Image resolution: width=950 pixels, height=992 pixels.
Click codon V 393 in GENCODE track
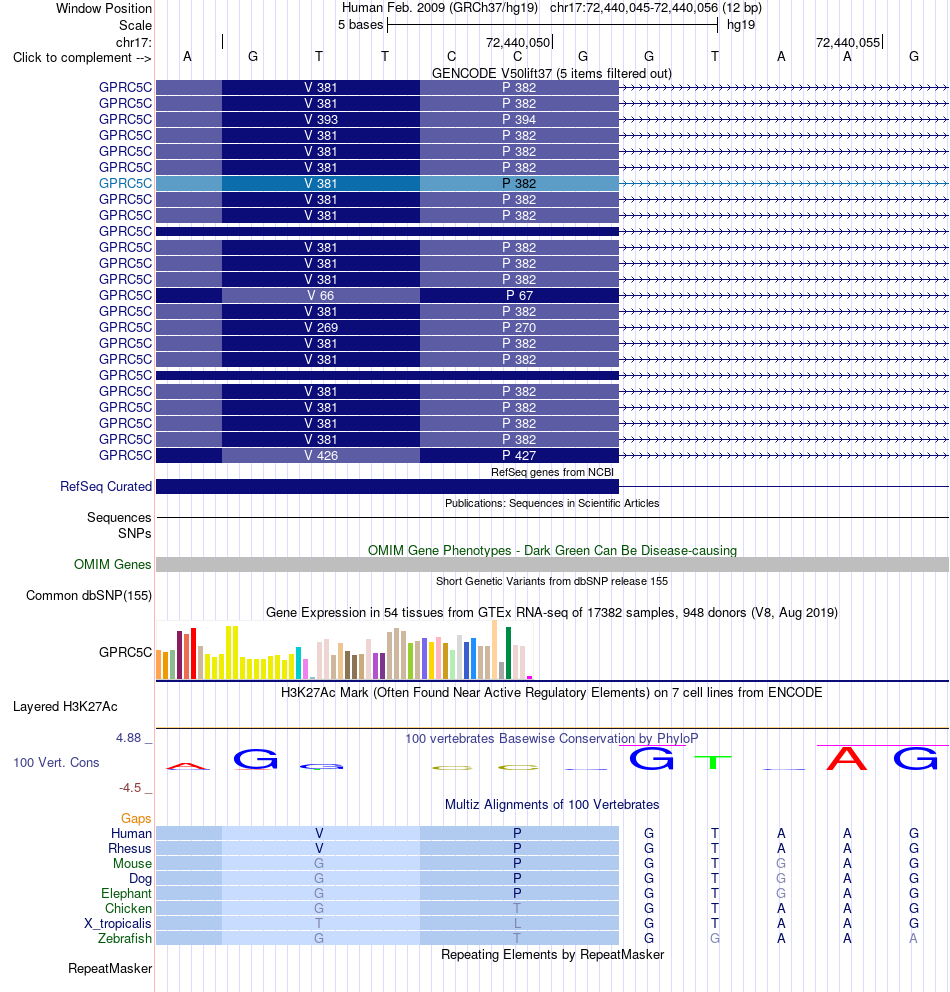coord(321,120)
